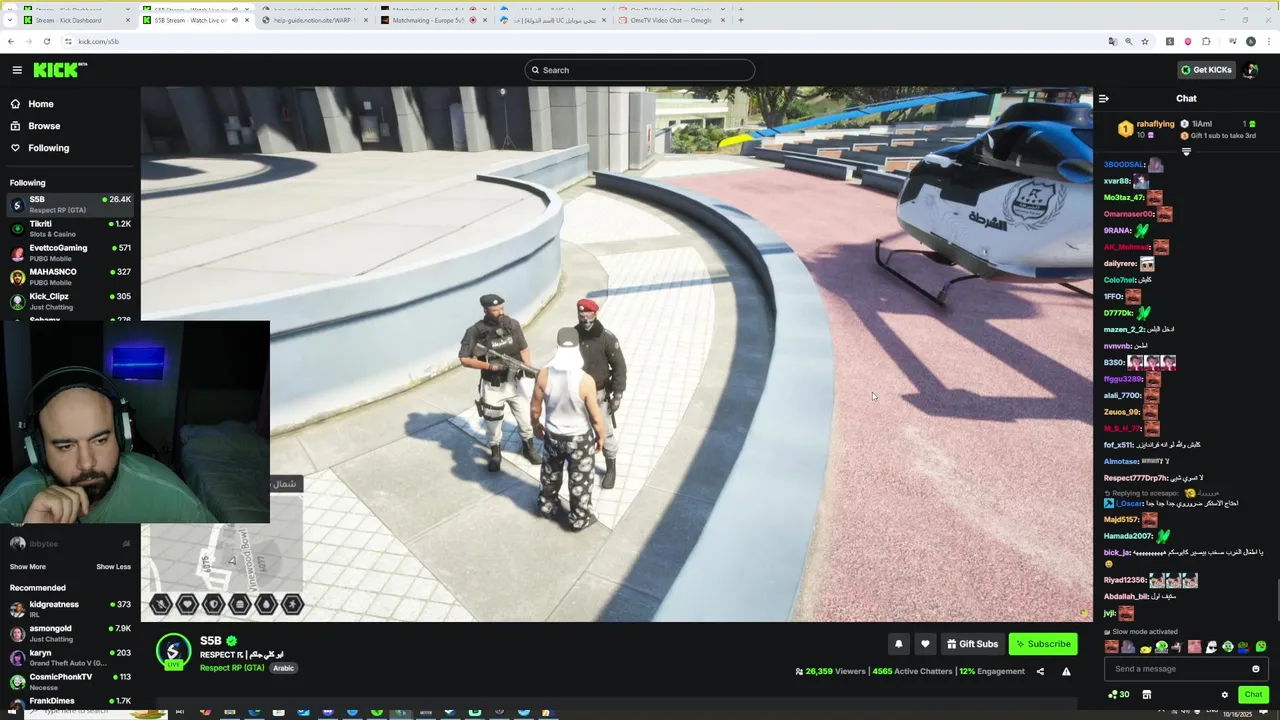The image size is (1280, 720).
Task: Share the stream via share icon
Action: [1040, 672]
